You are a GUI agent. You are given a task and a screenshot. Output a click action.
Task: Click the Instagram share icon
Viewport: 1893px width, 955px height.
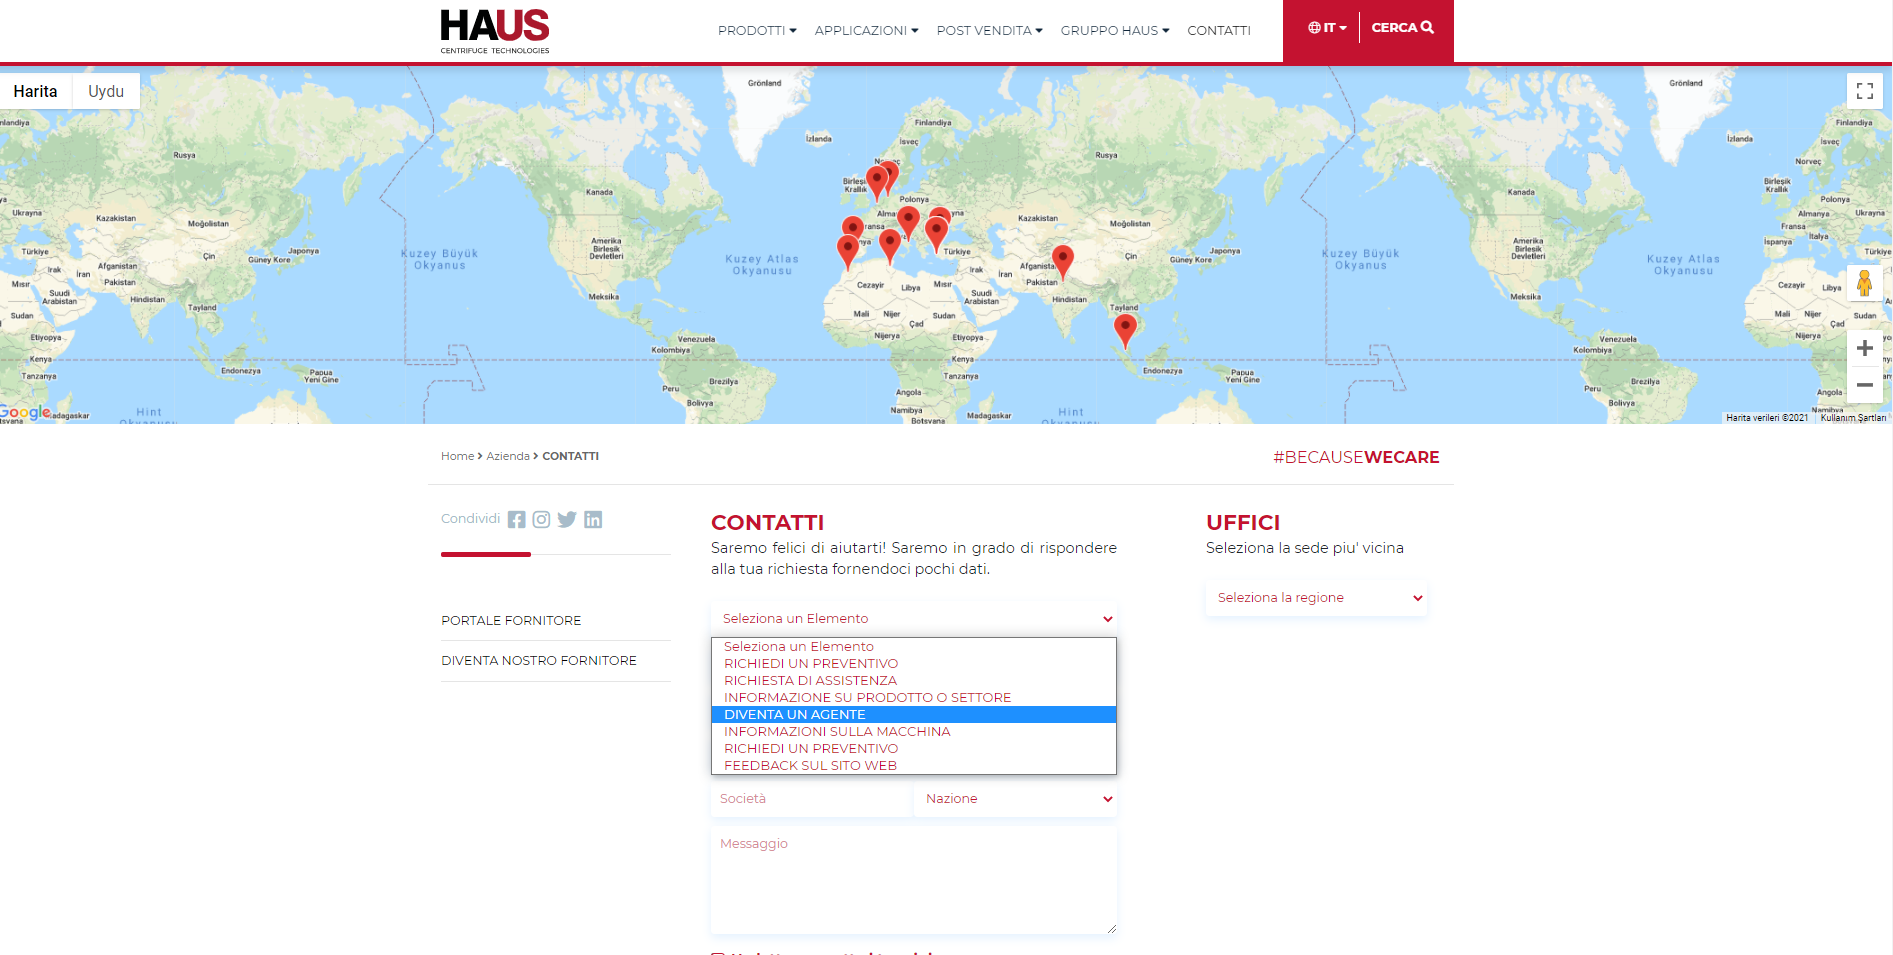pyautogui.click(x=541, y=520)
